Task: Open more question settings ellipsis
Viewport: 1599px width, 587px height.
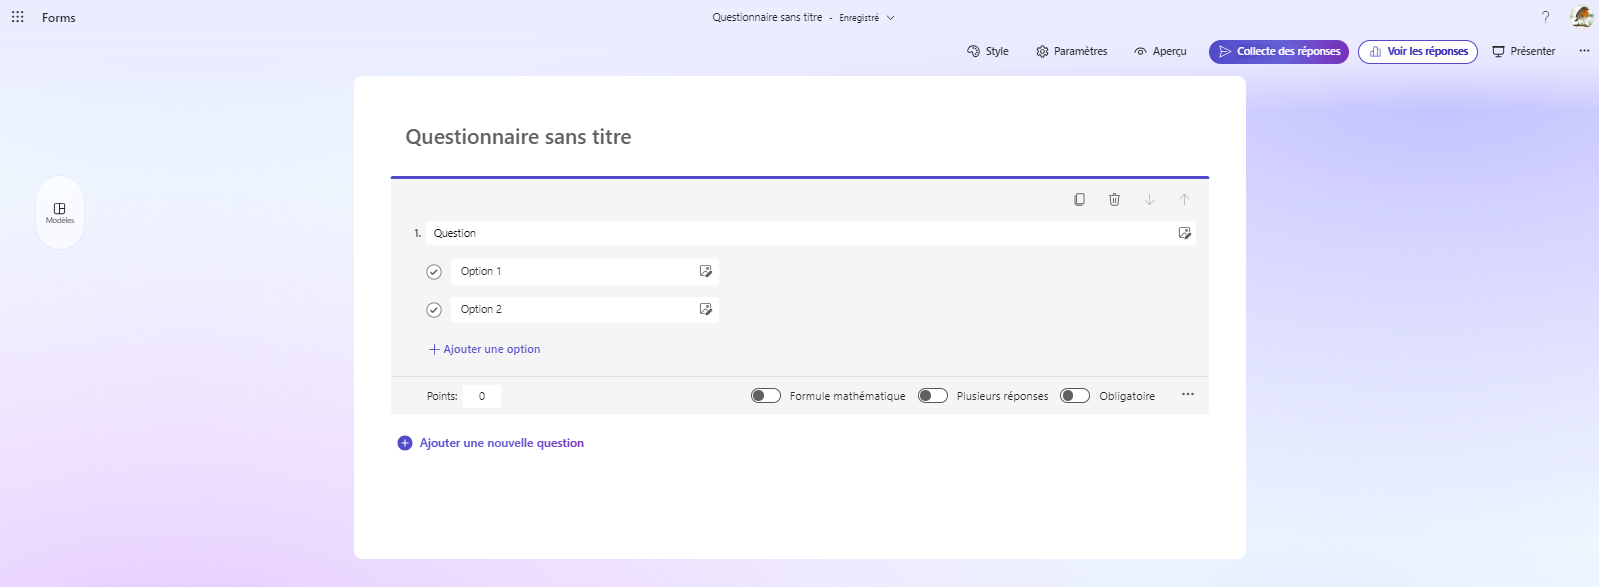Action: click(1187, 395)
